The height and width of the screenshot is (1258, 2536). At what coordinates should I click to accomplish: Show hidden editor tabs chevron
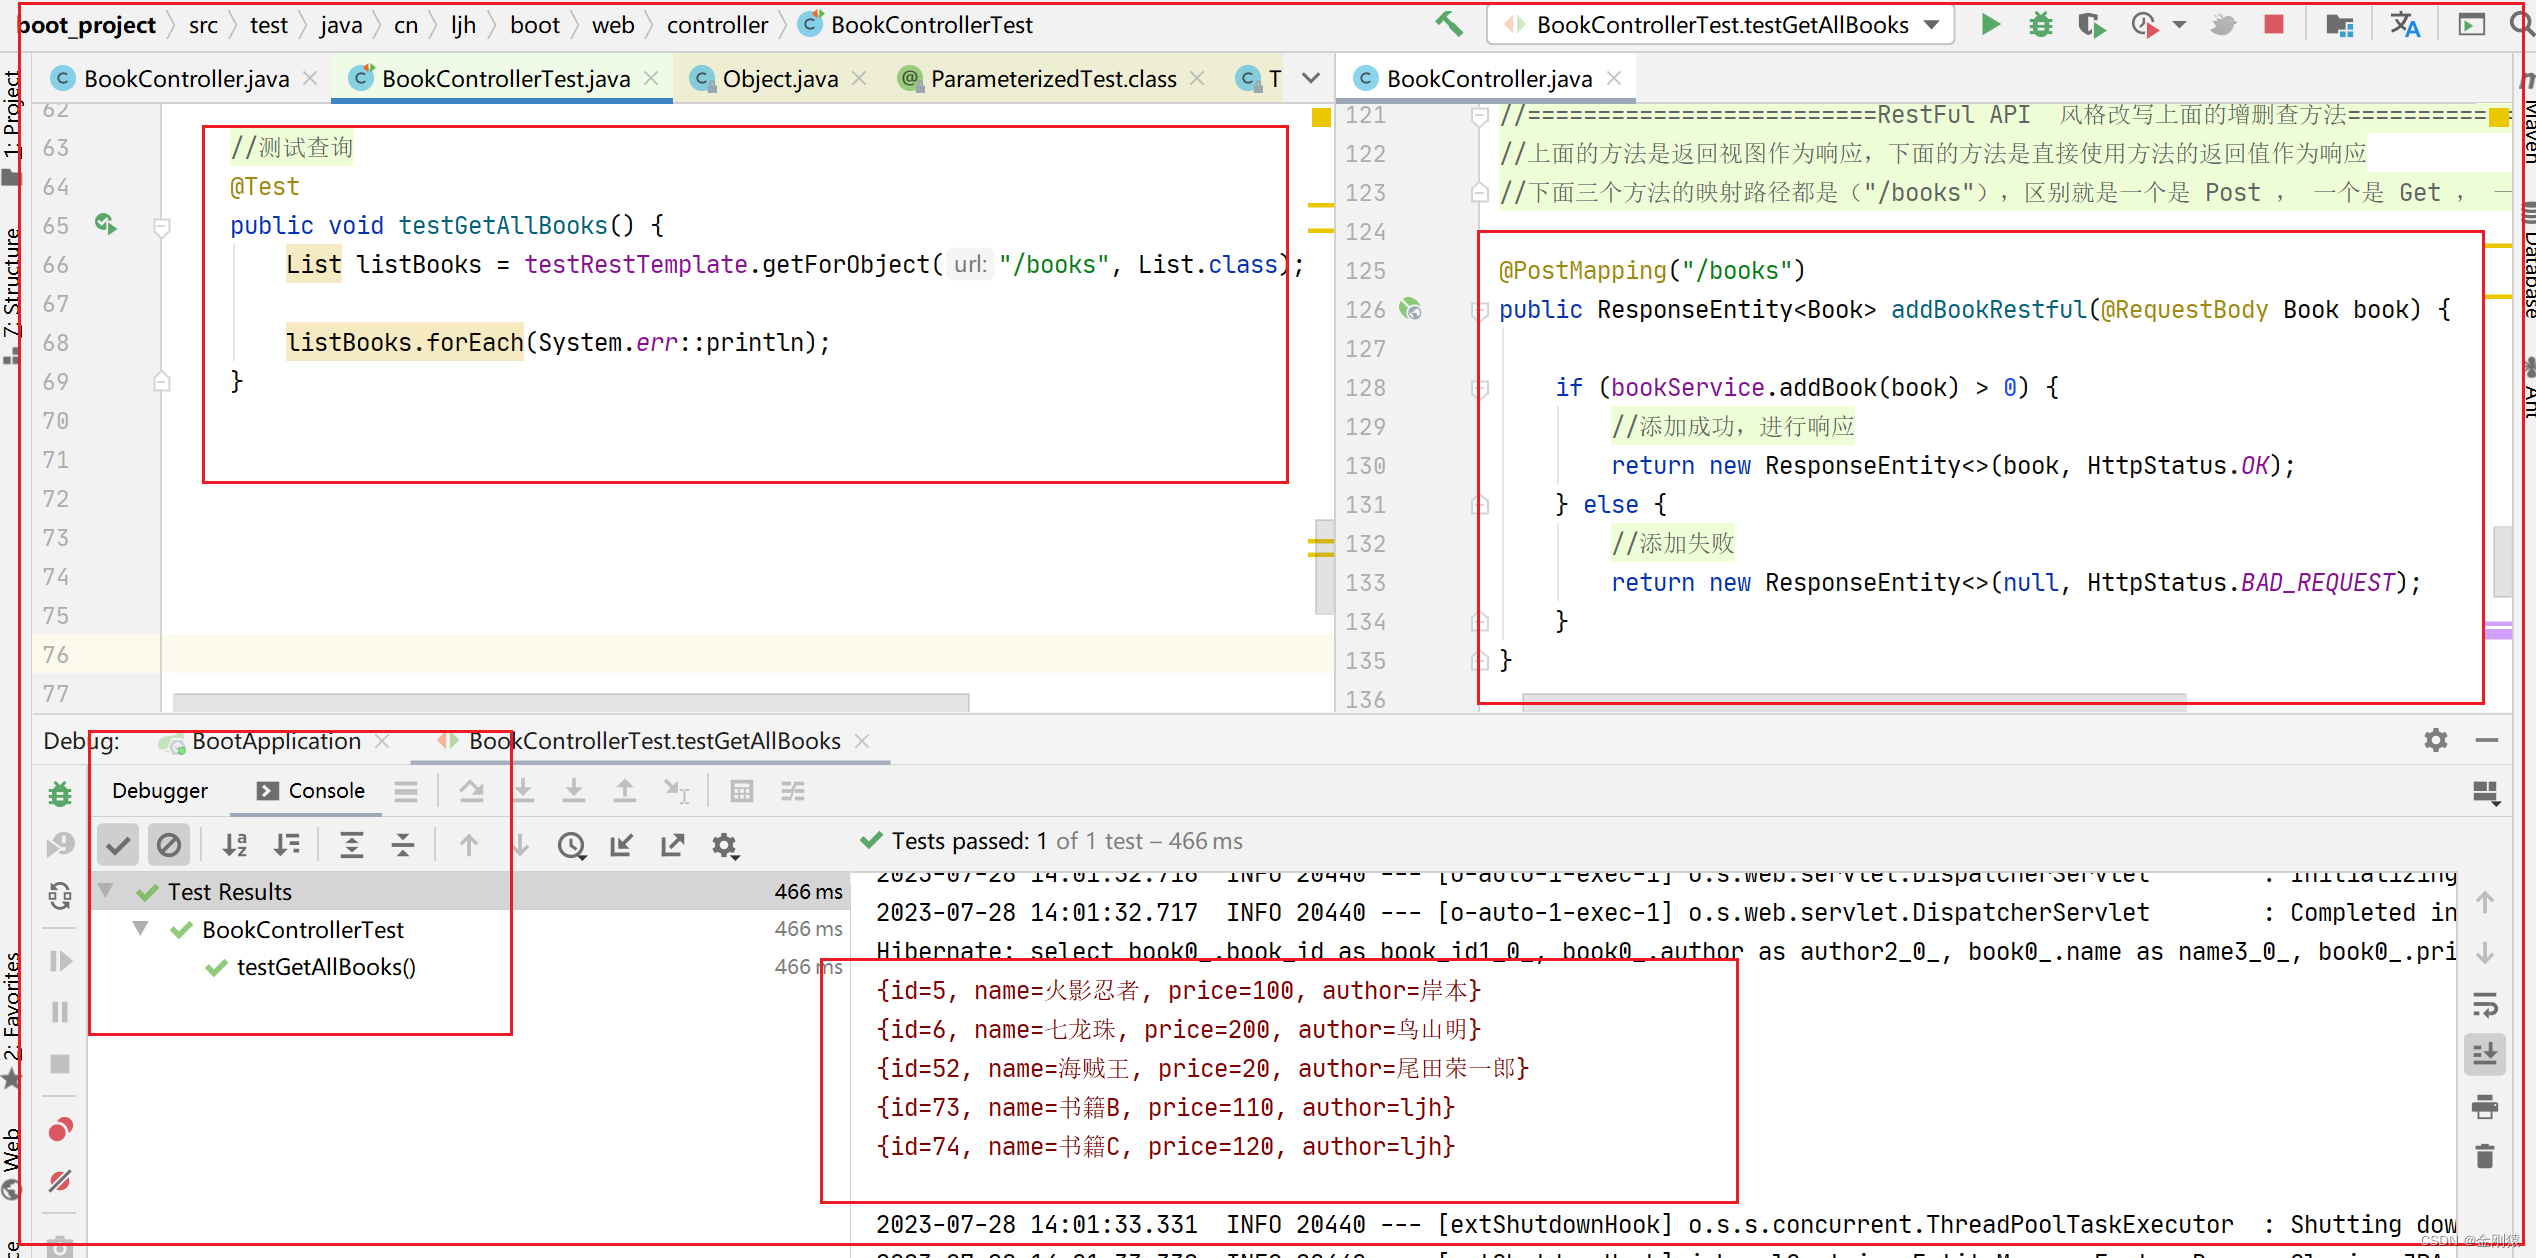click(x=1311, y=78)
